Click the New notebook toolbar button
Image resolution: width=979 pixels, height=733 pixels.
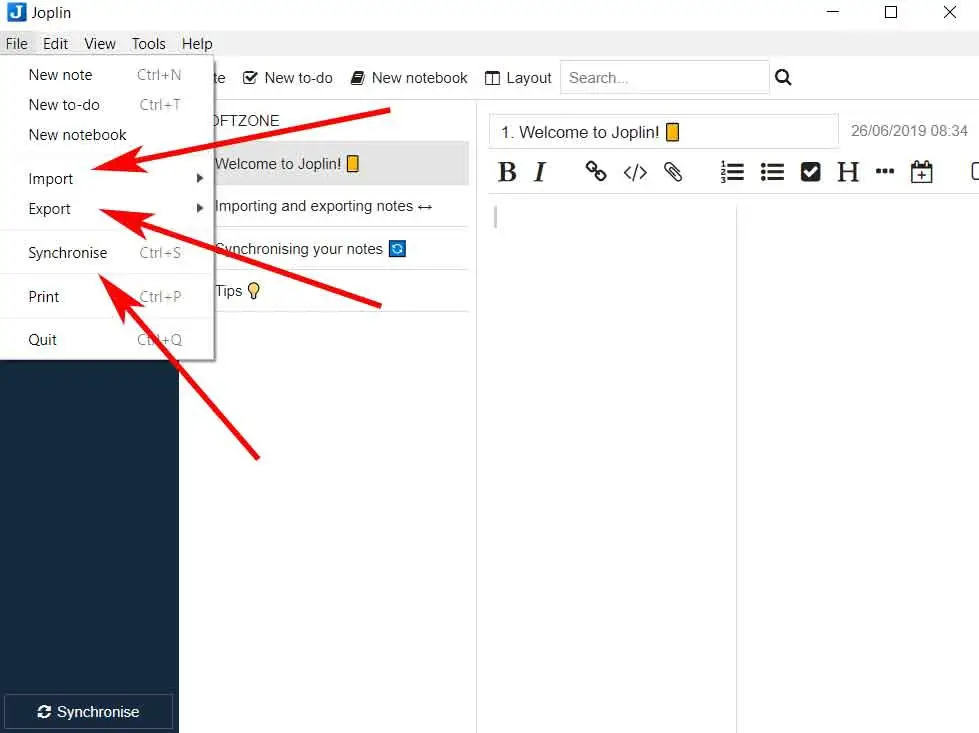pos(409,78)
